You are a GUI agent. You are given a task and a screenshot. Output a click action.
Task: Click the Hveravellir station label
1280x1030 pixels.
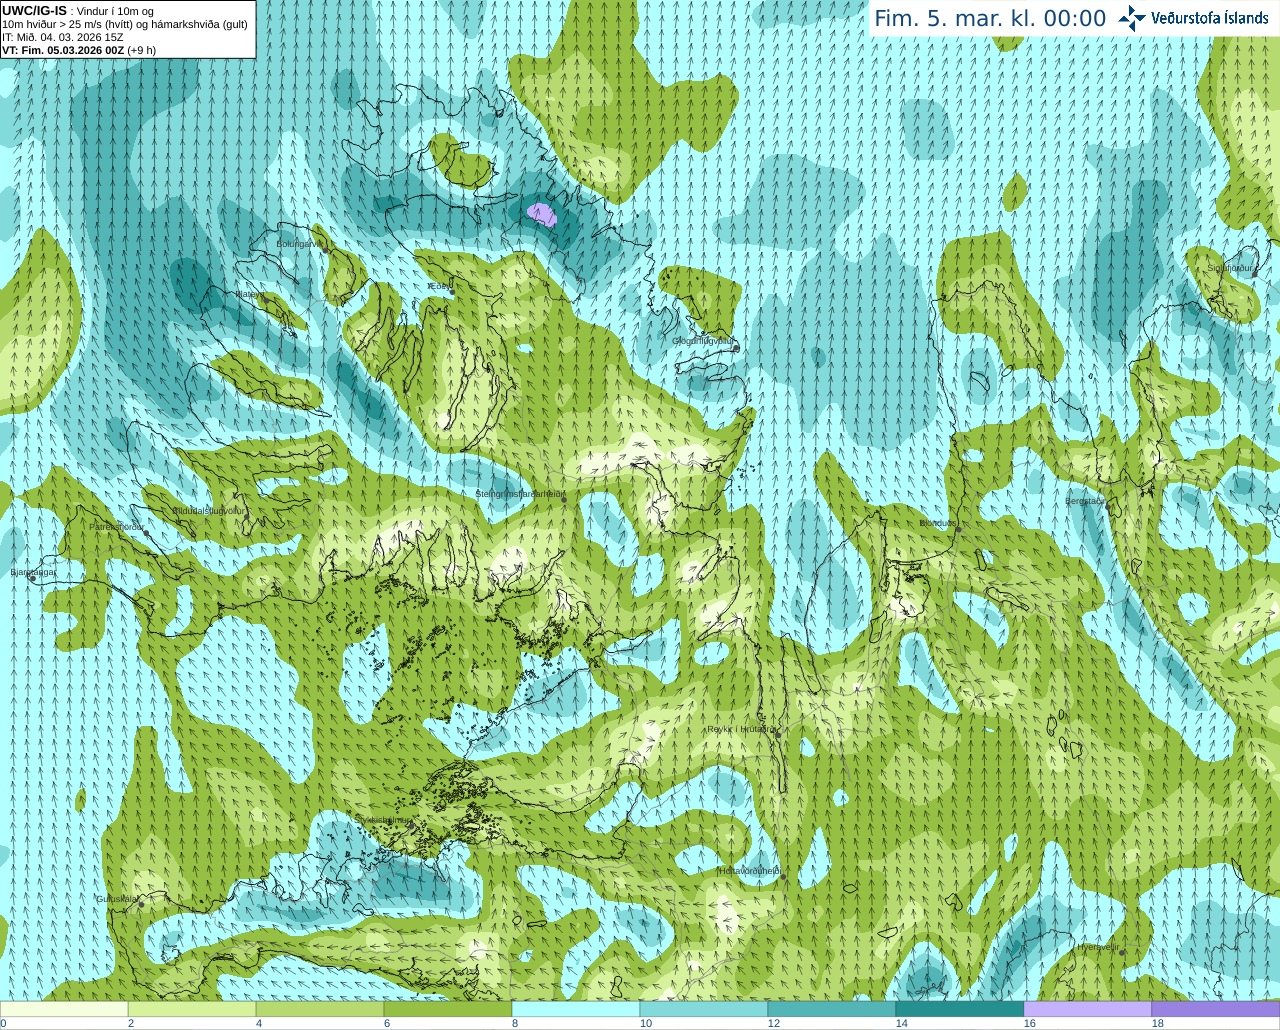point(1098,947)
